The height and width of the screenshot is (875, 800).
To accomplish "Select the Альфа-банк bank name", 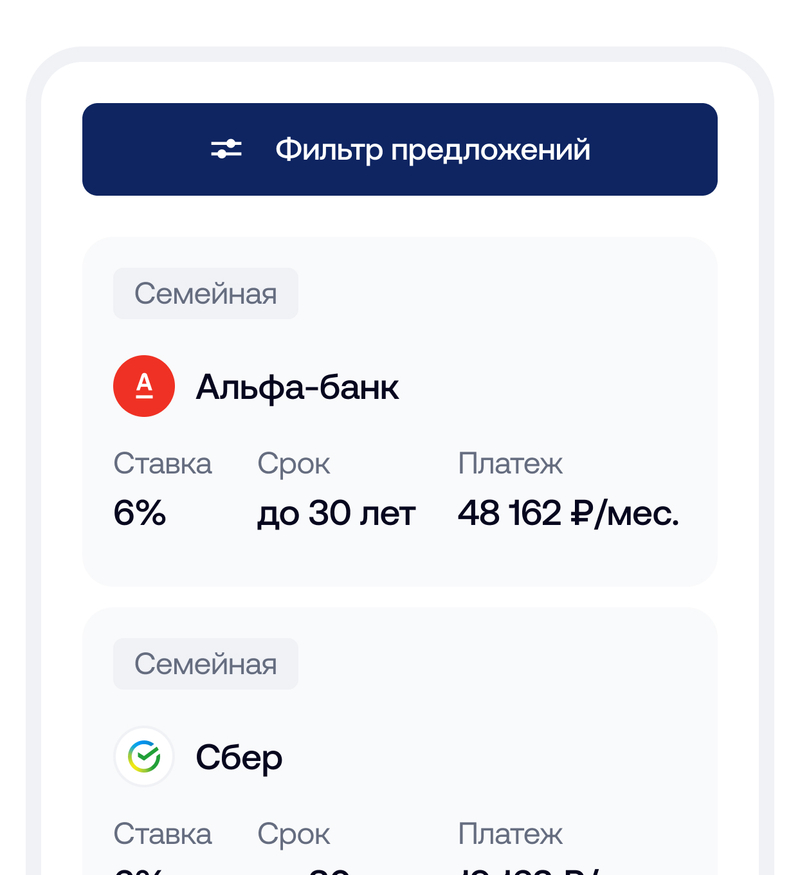I will coord(297,387).
